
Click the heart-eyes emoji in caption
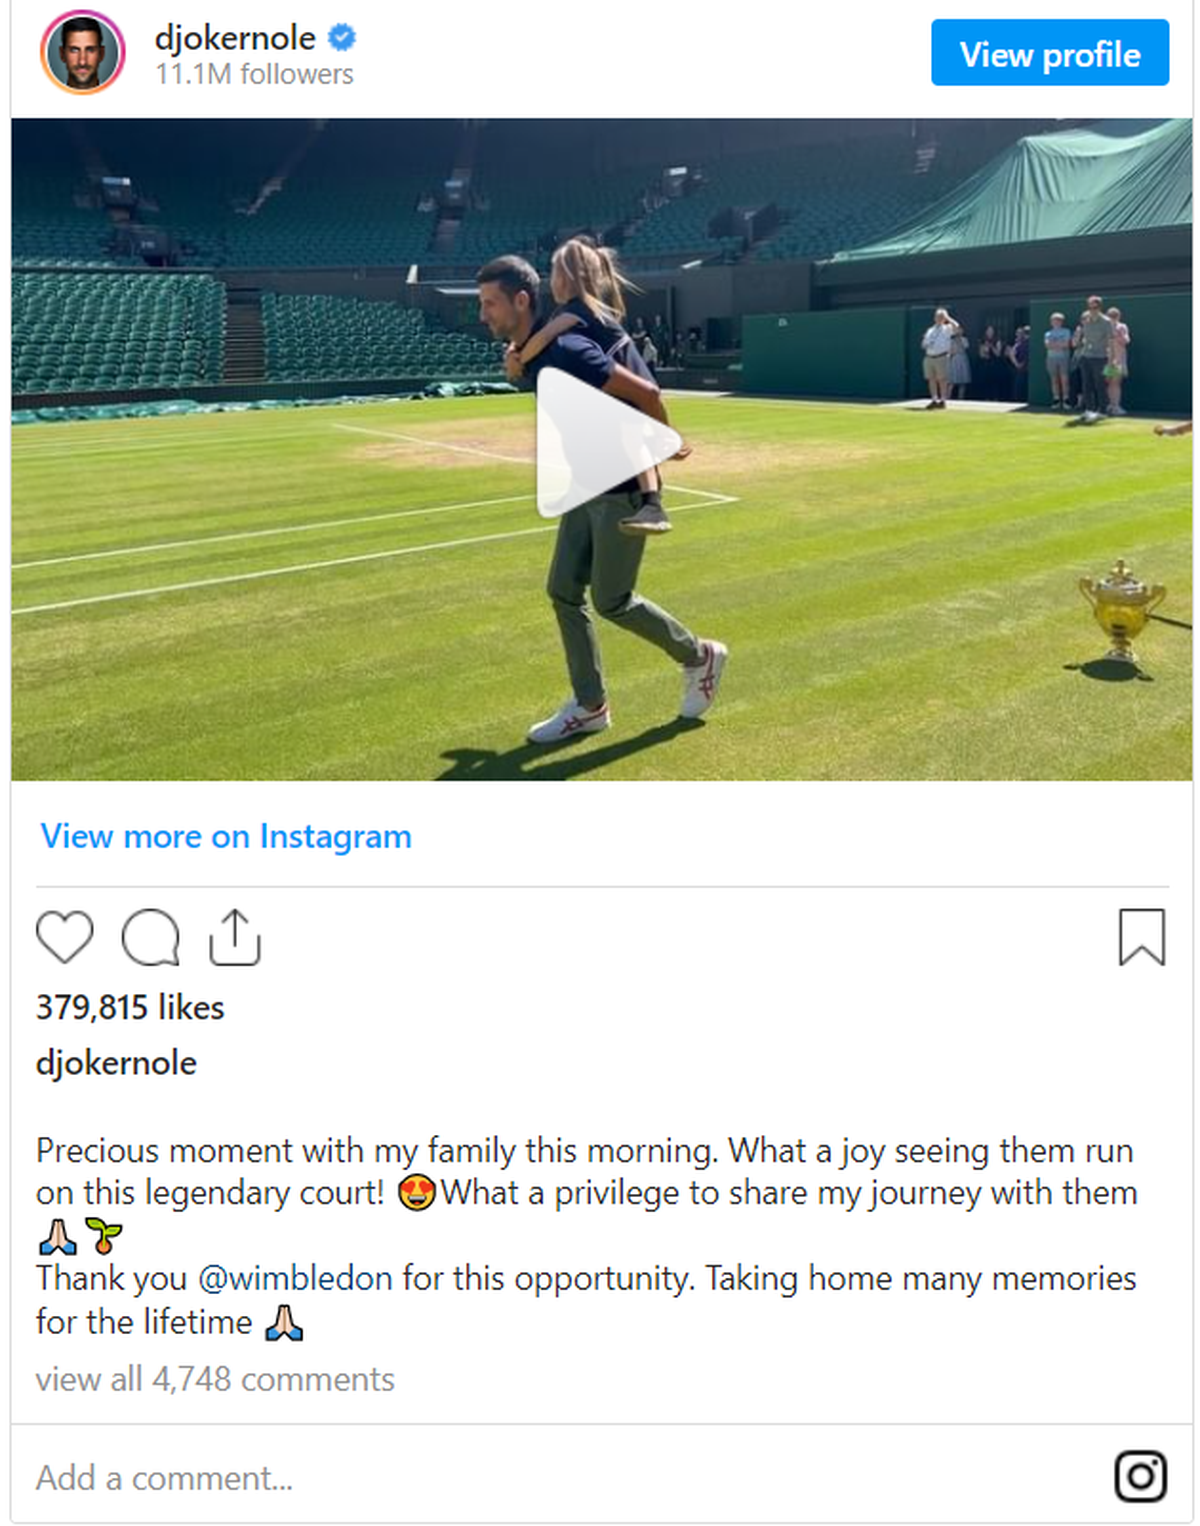point(416,1193)
